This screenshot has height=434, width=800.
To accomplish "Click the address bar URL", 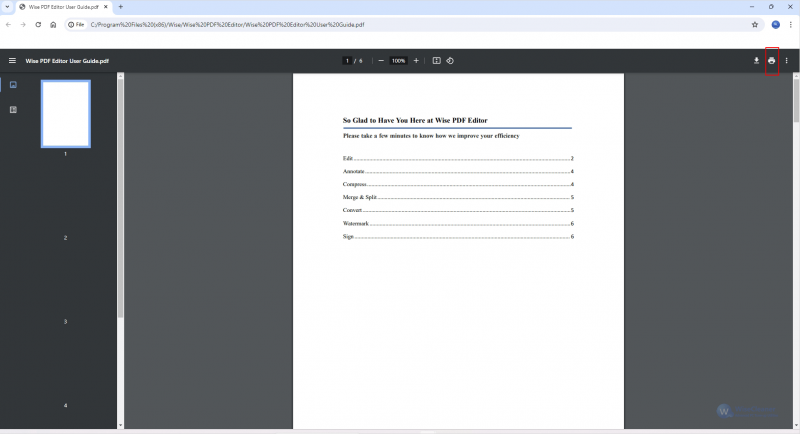I will tap(227, 24).
